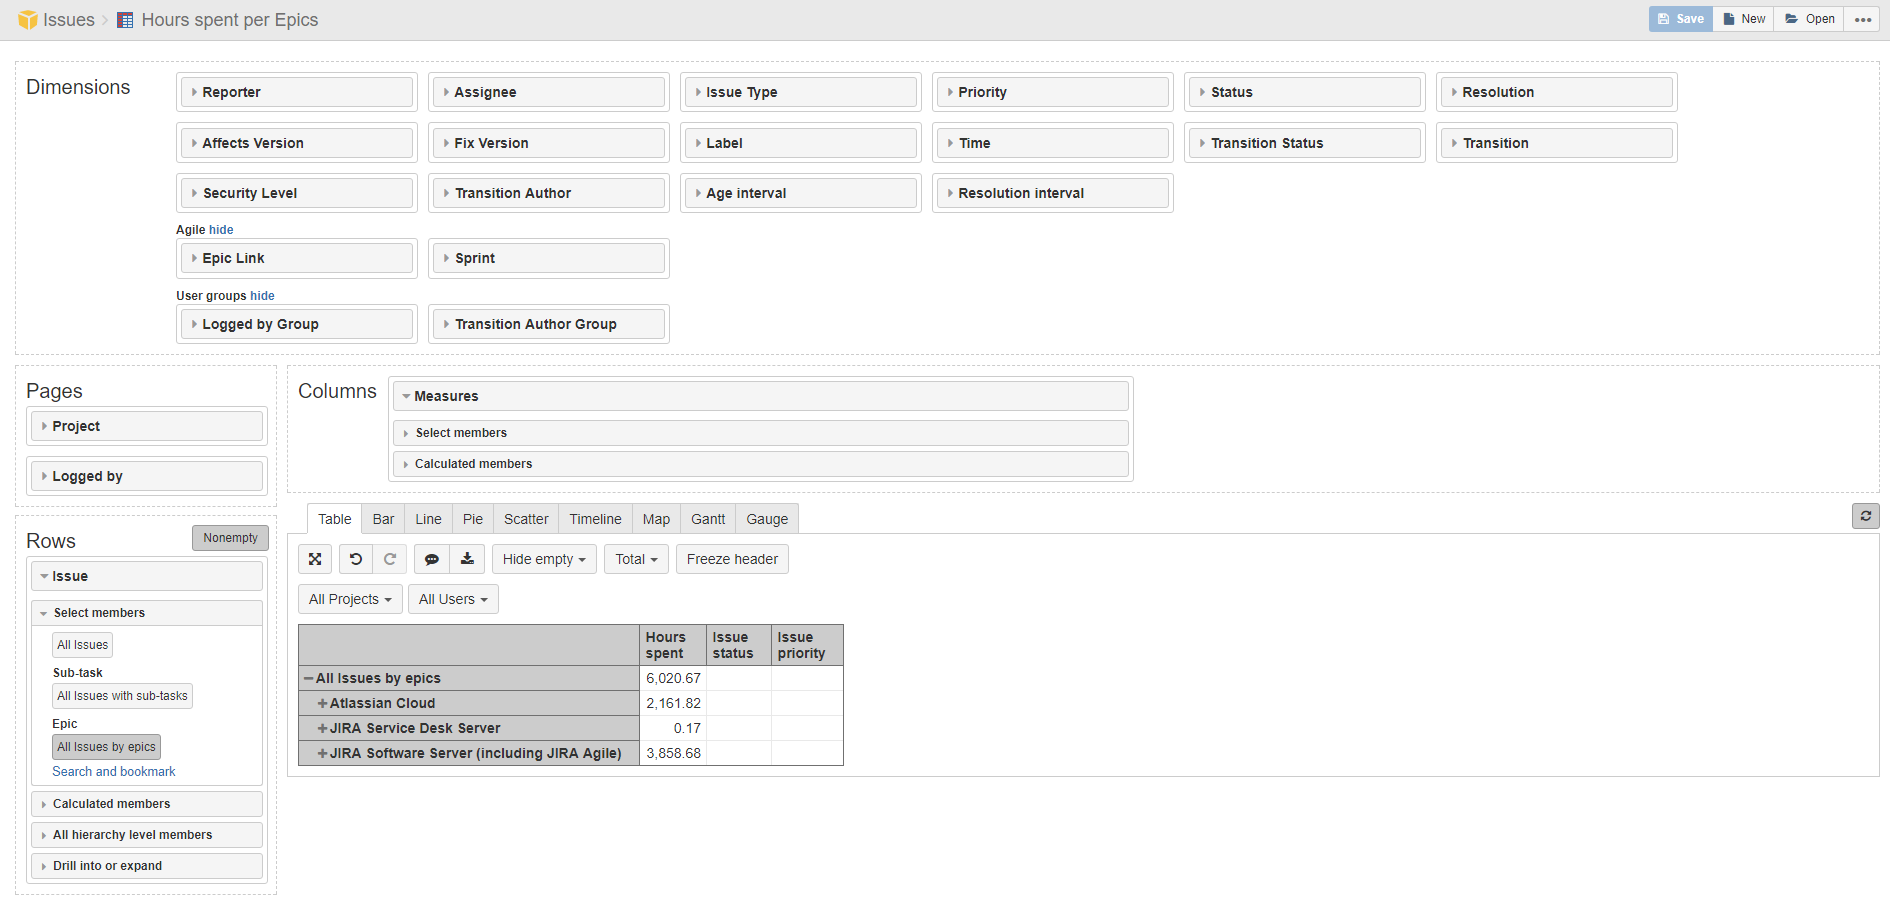This screenshot has width=1890, height=904.
Task: Click the Search and bookmark link
Action: click(113, 771)
